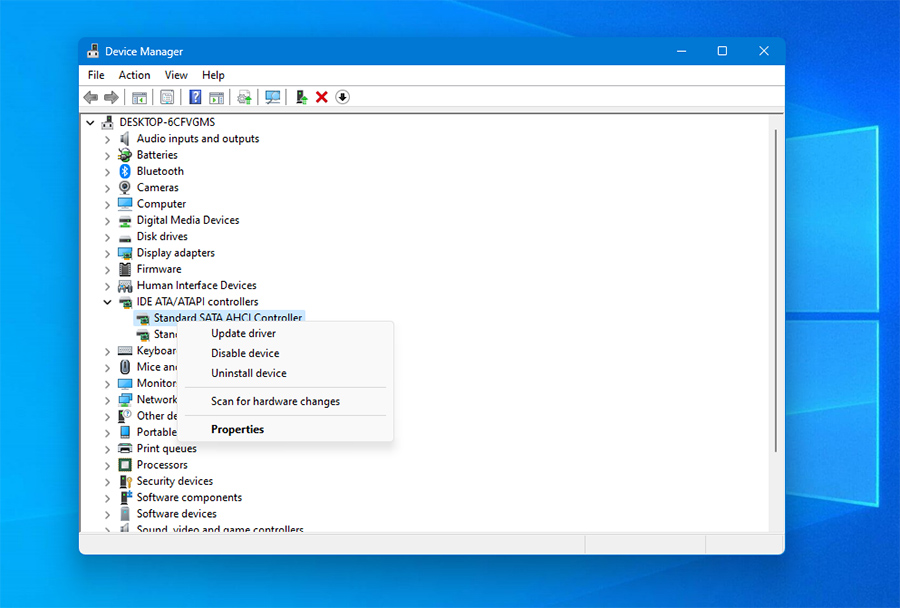Expand the Audio inputs and outputs node
Screen dimensions: 900x608
tap(107, 139)
